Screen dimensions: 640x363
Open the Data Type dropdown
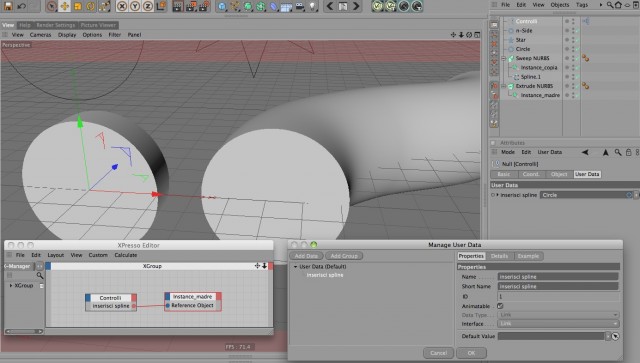click(558, 315)
